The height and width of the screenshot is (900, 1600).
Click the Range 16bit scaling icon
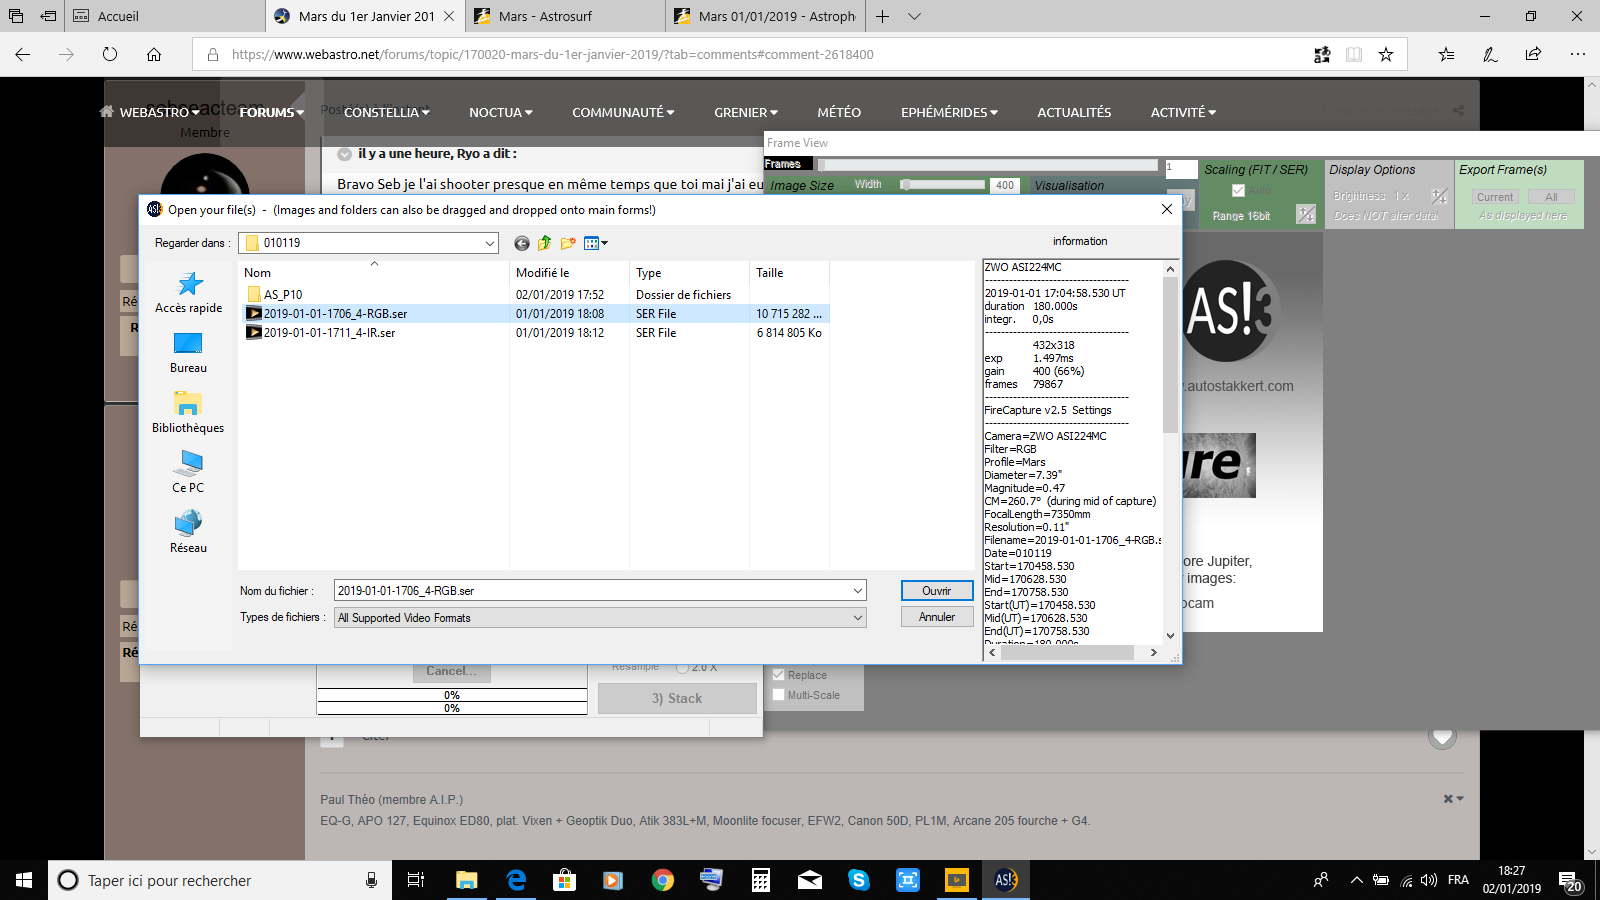(1306, 214)
